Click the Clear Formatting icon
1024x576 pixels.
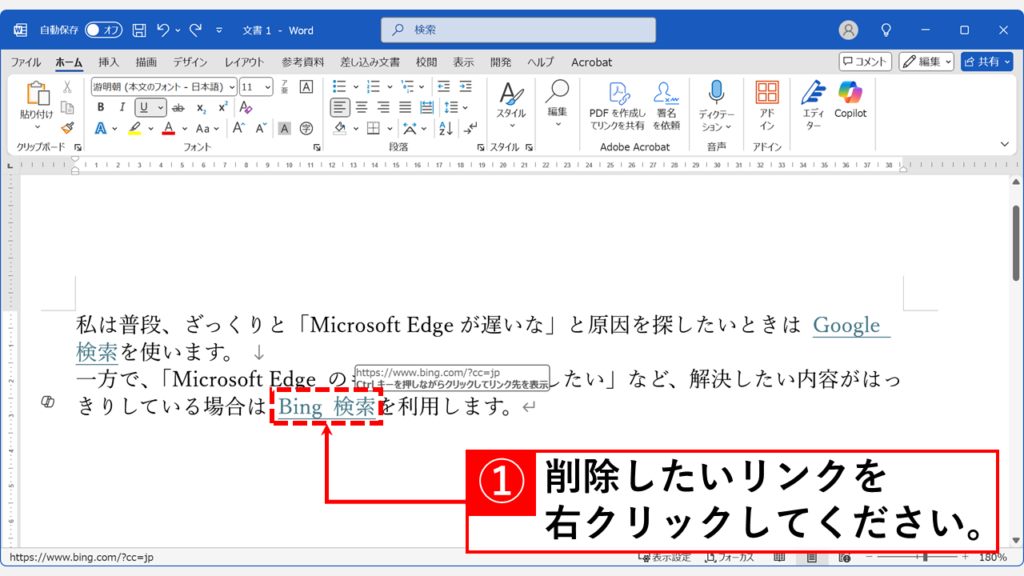(246, 107)
